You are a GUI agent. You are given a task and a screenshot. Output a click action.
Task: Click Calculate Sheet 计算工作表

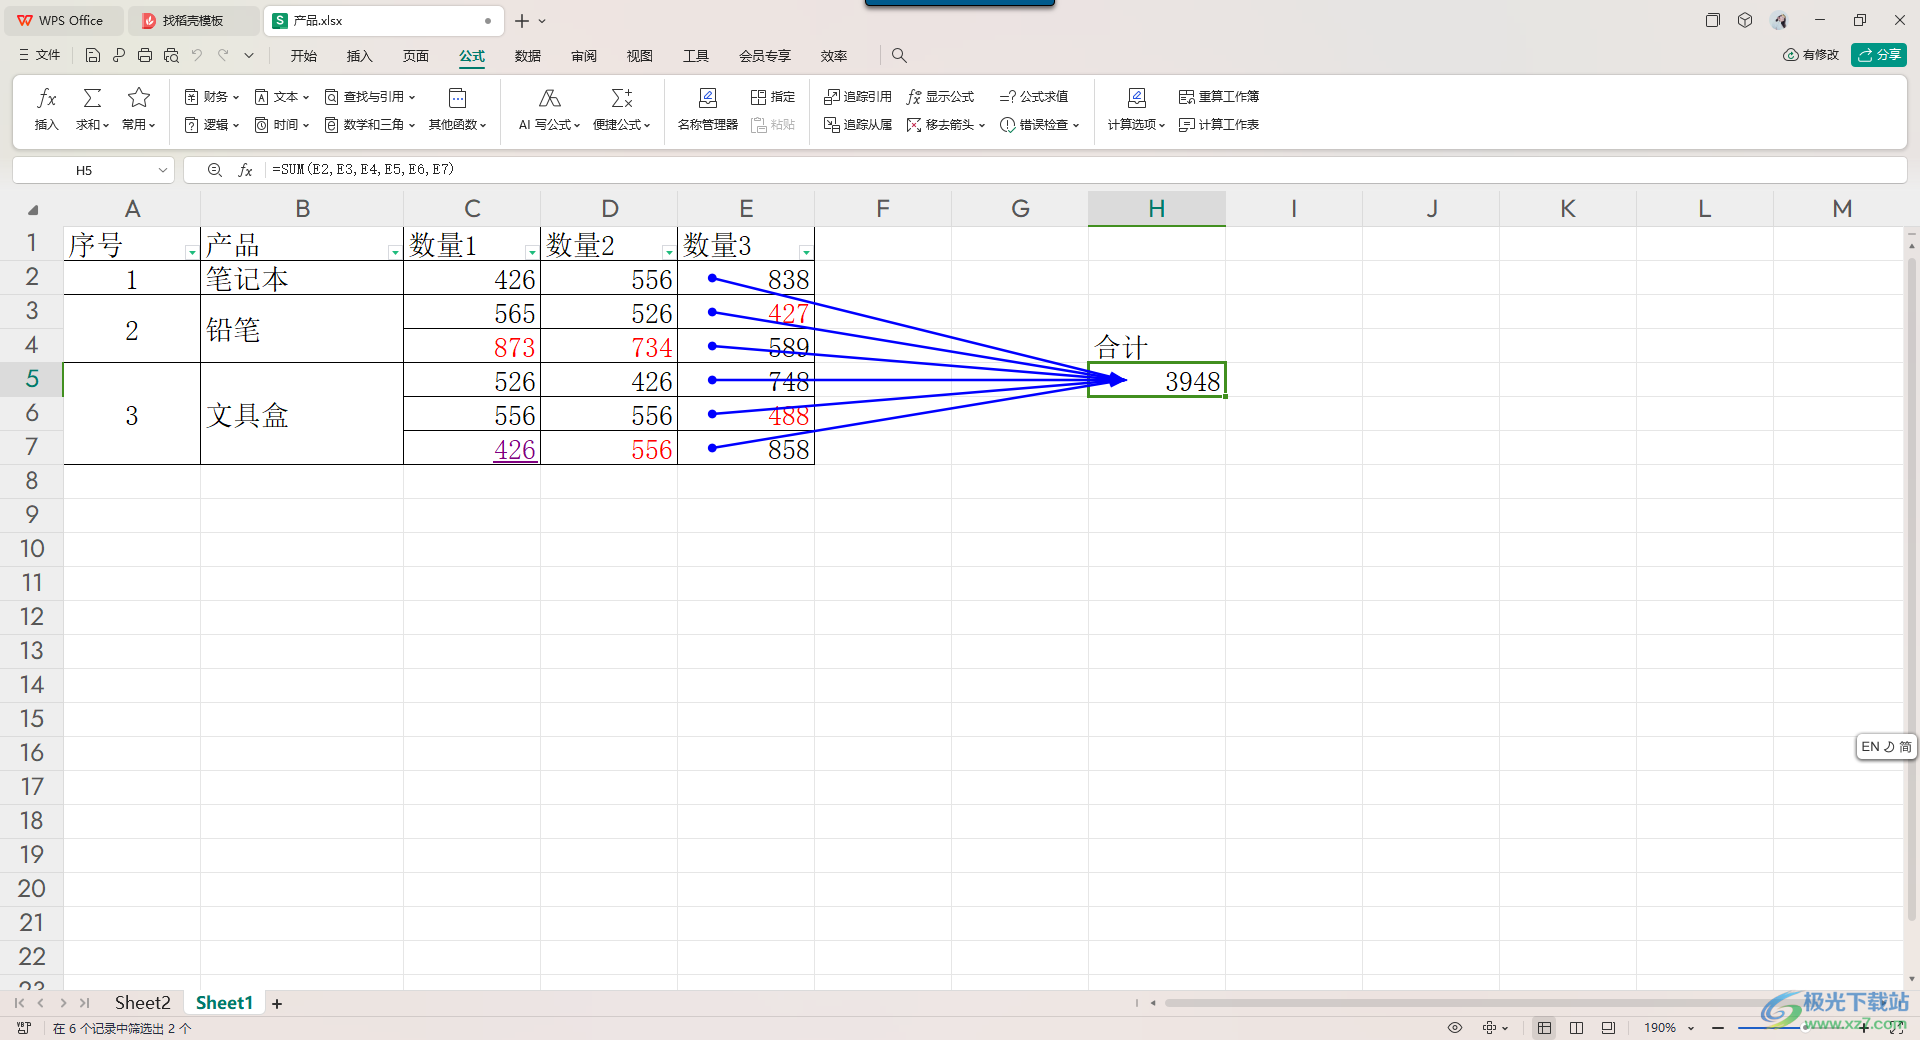[x=1218, y=125]
